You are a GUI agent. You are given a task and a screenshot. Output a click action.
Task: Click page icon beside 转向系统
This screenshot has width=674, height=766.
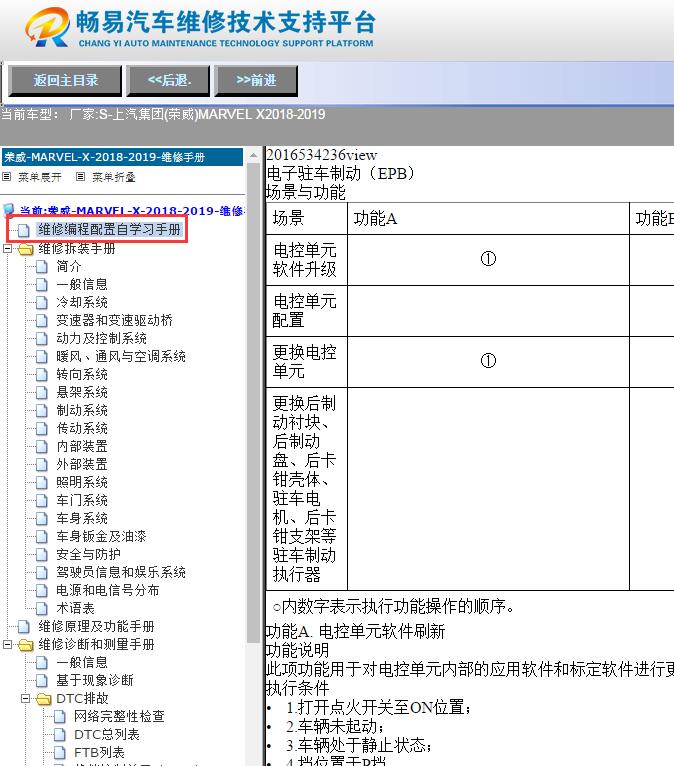coord(42,375)
